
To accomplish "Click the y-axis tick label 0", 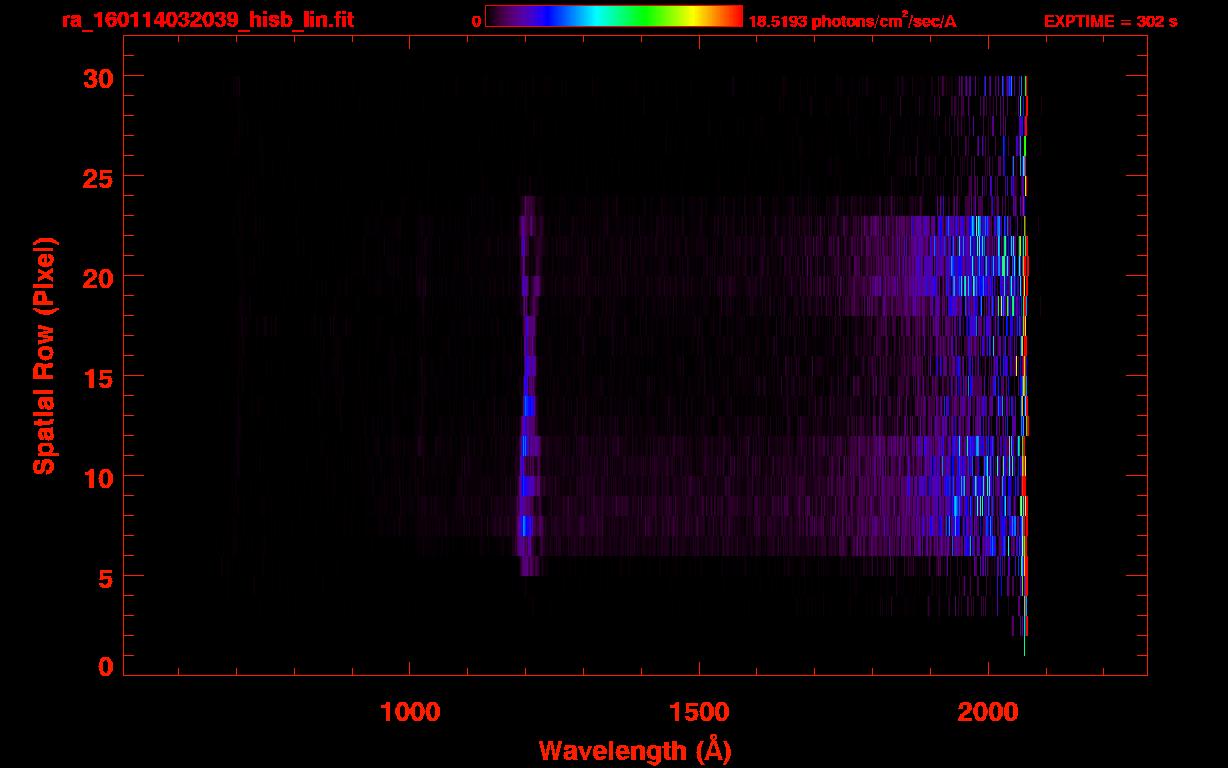I will [x=106, y=666].
